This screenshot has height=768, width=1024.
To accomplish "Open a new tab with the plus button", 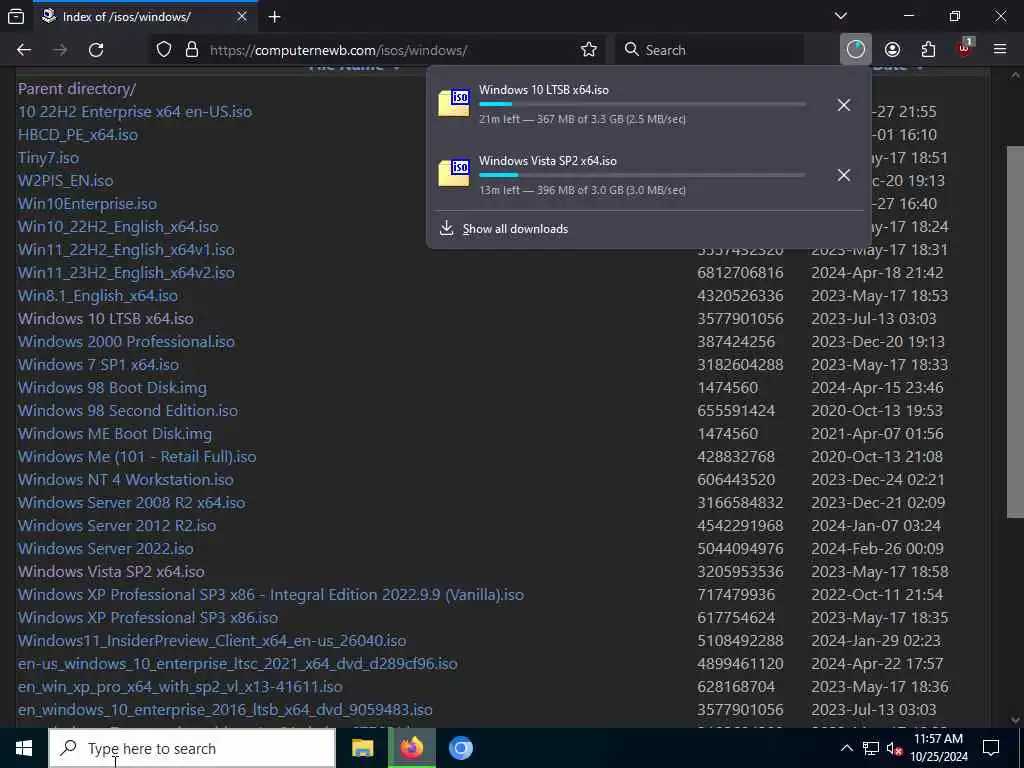I will (x=274, y=17).
